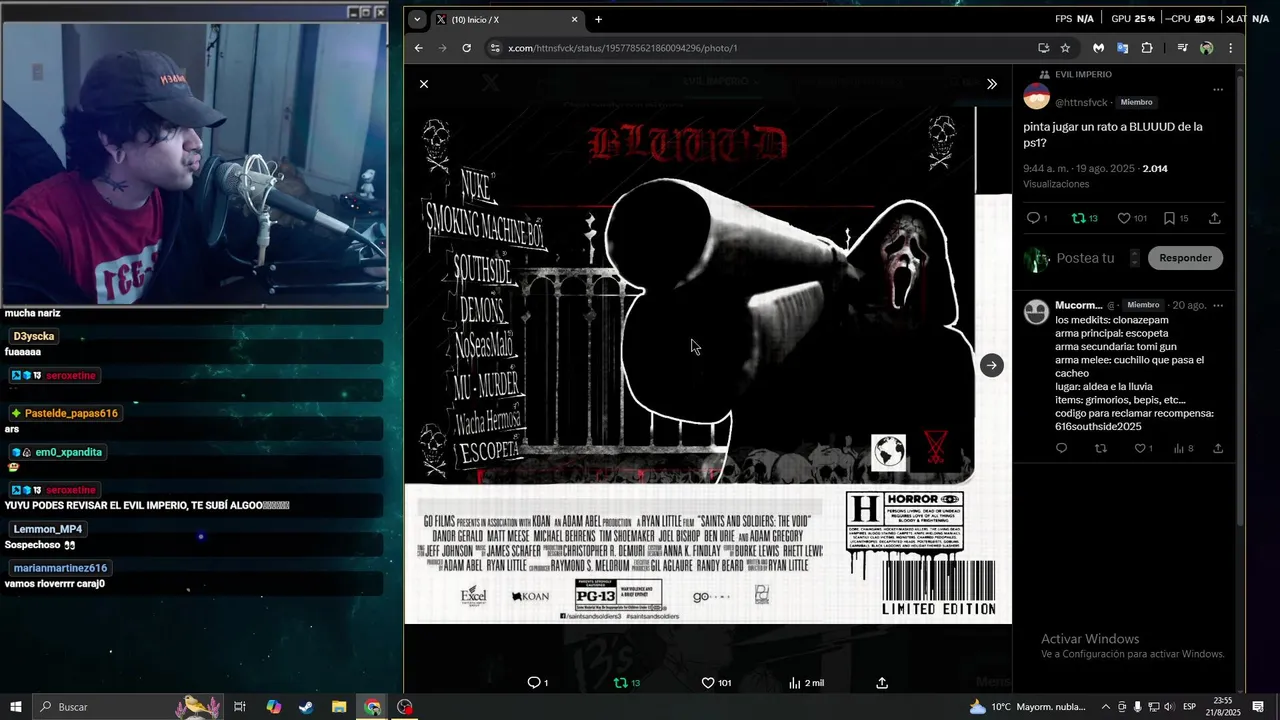Select the '(10) Inicio / X' browser tab
This screenshot has height=720, width=1280.
coord(508,19)
